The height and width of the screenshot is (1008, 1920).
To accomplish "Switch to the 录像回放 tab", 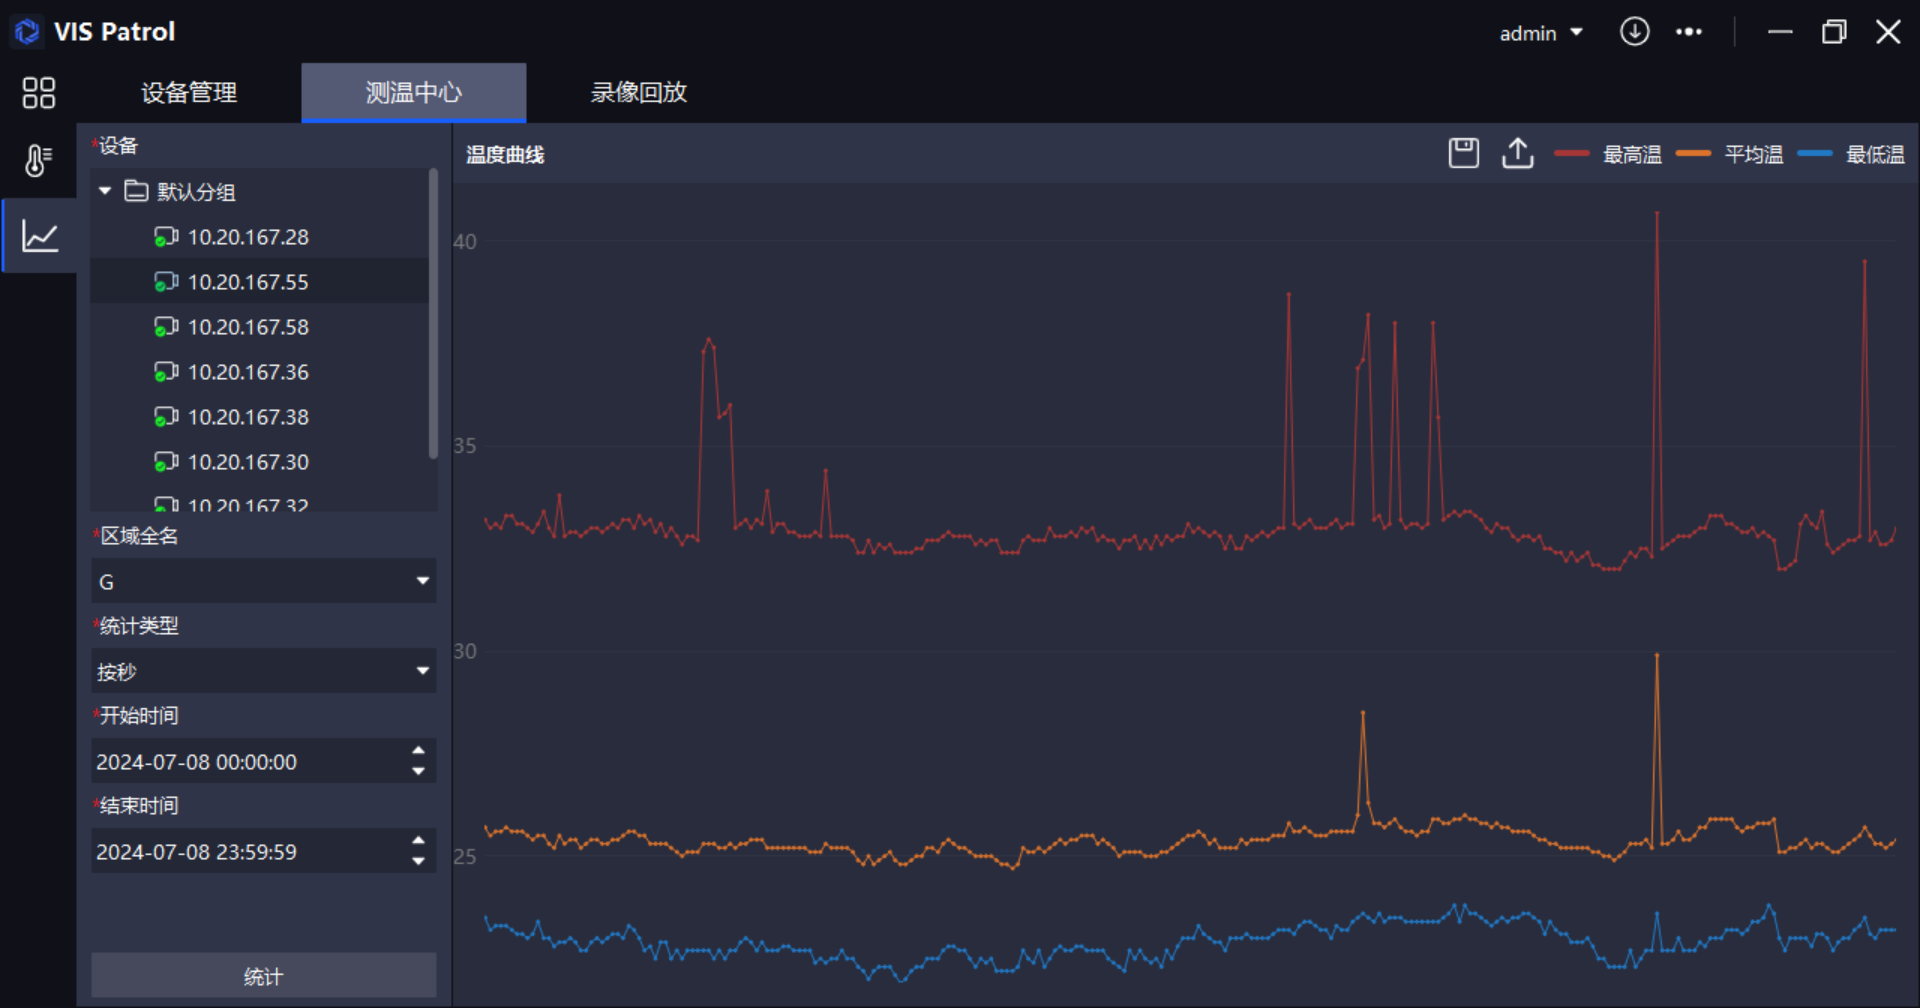I will [x=638, y=93].
